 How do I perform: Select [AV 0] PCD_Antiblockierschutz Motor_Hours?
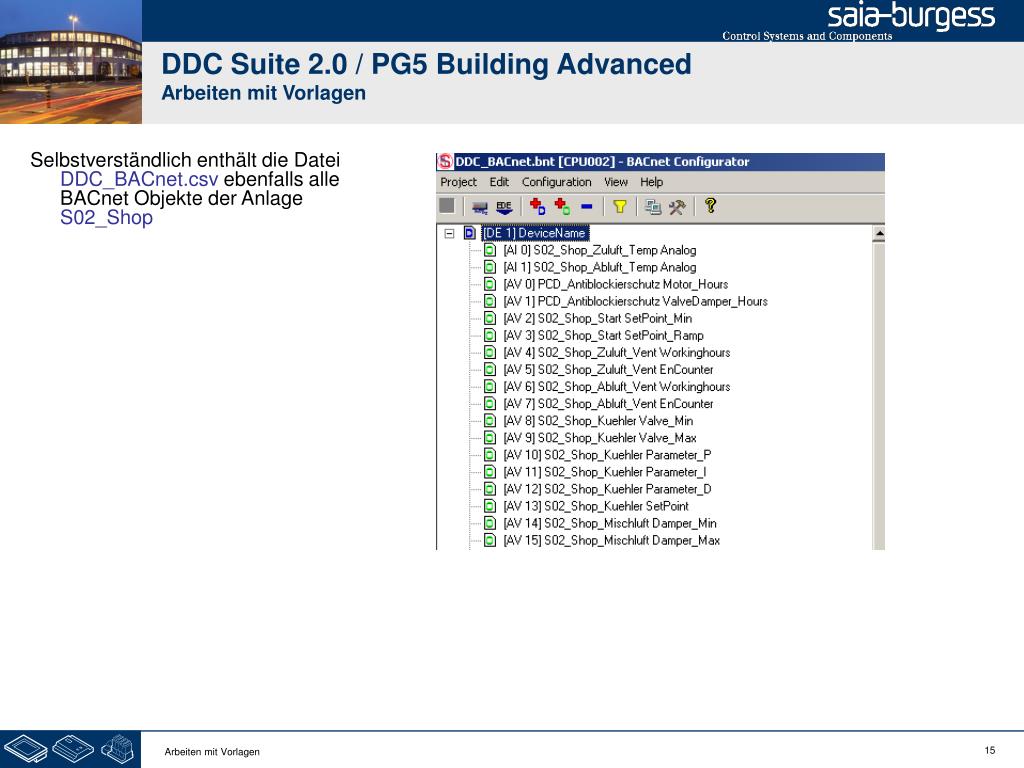(615, 284)
